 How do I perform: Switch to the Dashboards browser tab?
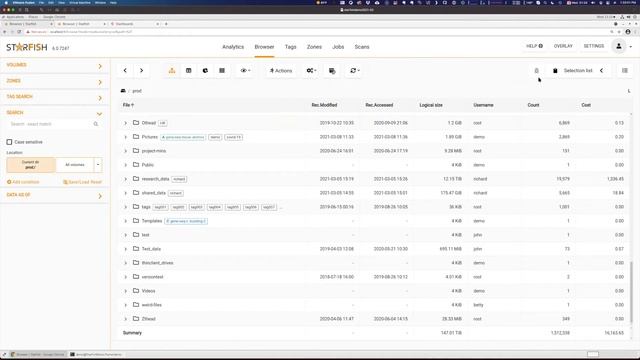pyautogui.click(x=135, y=24)
